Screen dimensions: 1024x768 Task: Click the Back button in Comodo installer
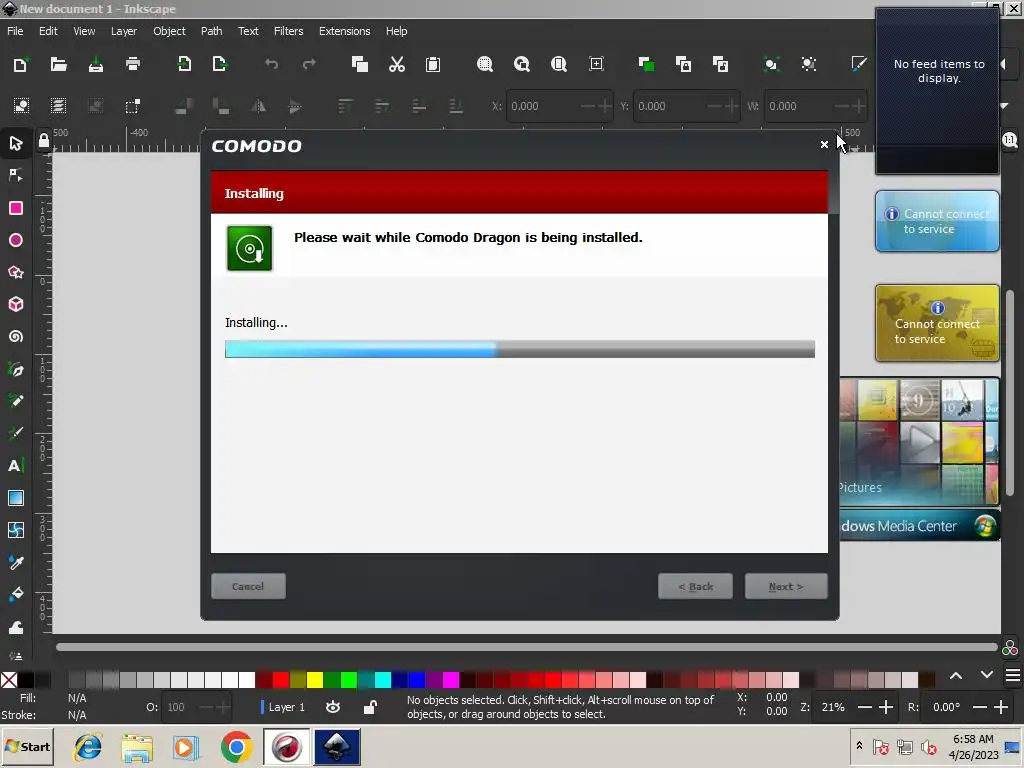coord(696,586)
